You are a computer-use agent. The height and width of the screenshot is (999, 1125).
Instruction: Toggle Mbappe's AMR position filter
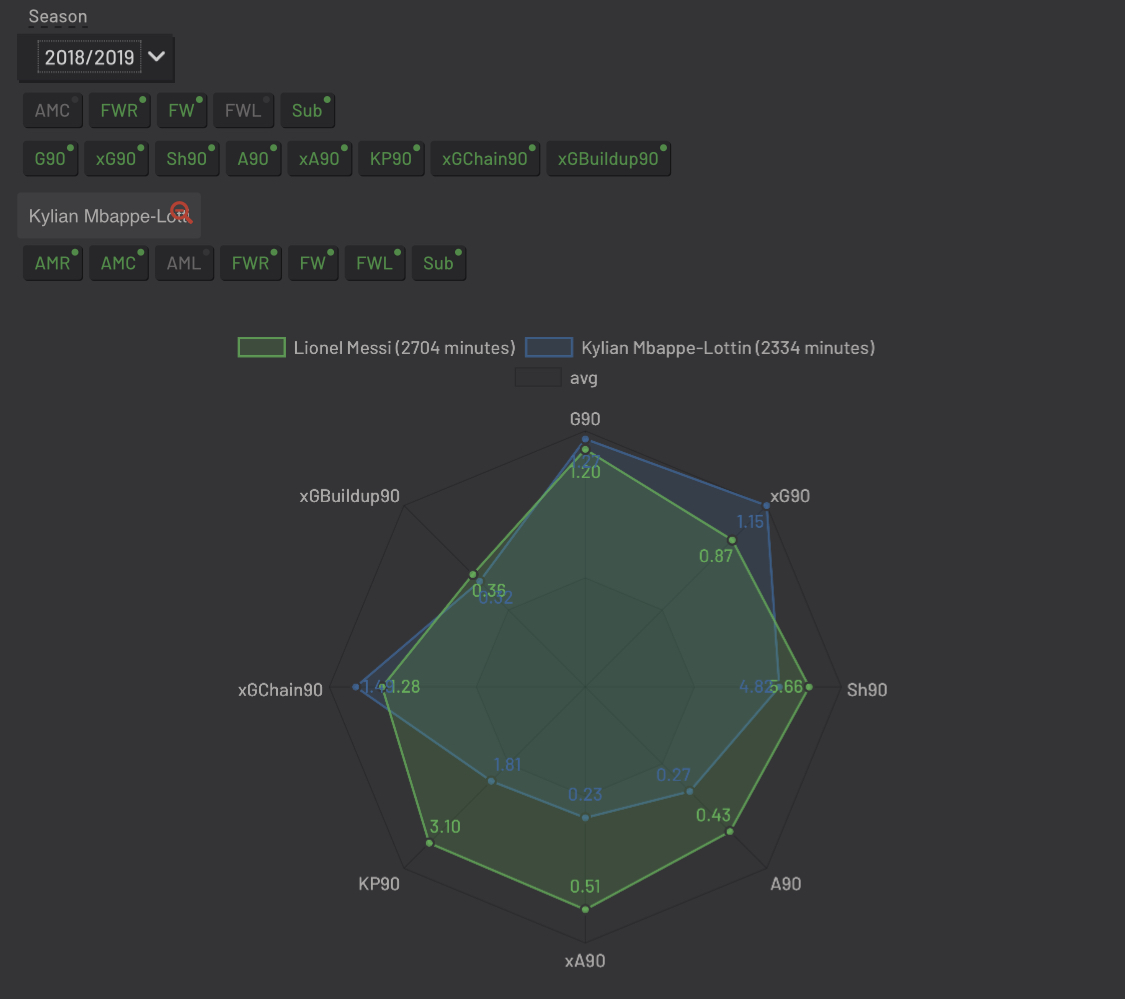pos(52,263)
